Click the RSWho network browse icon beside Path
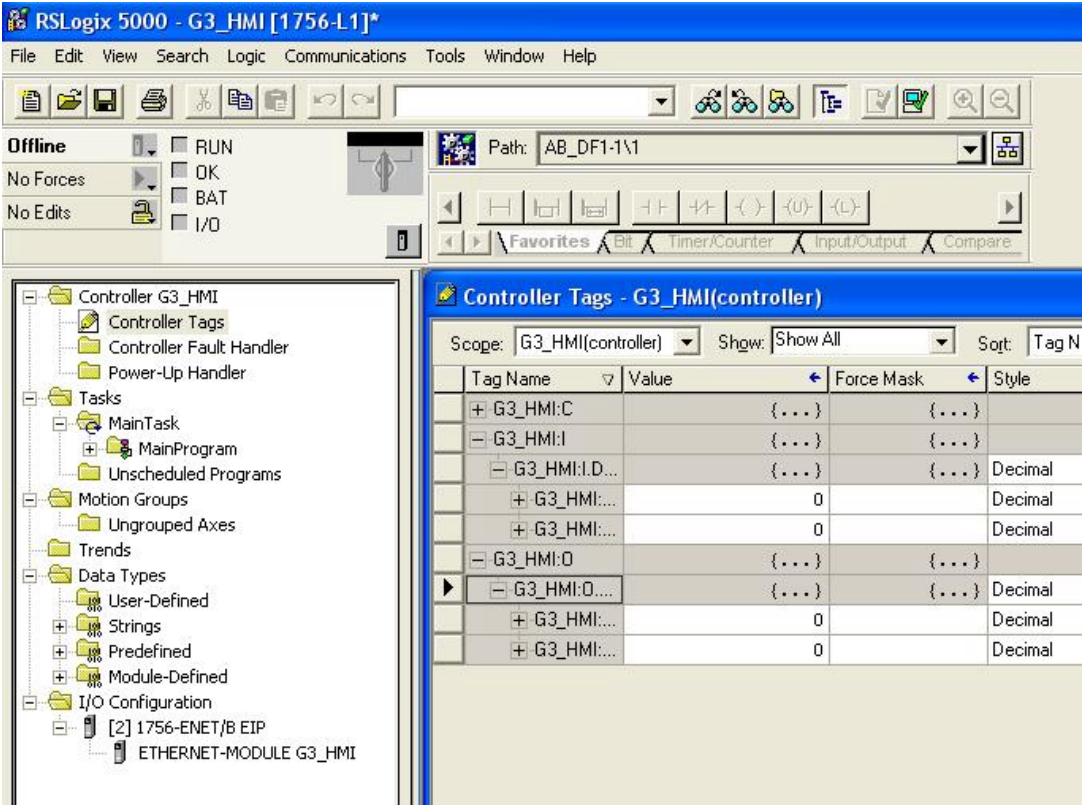Viewport: 1083px width, 806px height. 1007,148
